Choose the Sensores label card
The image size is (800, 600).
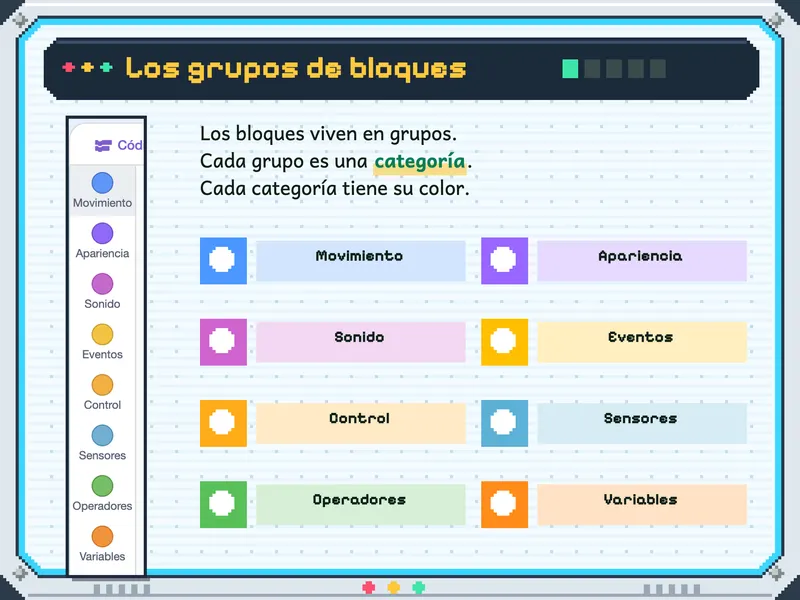pos(642,423)
